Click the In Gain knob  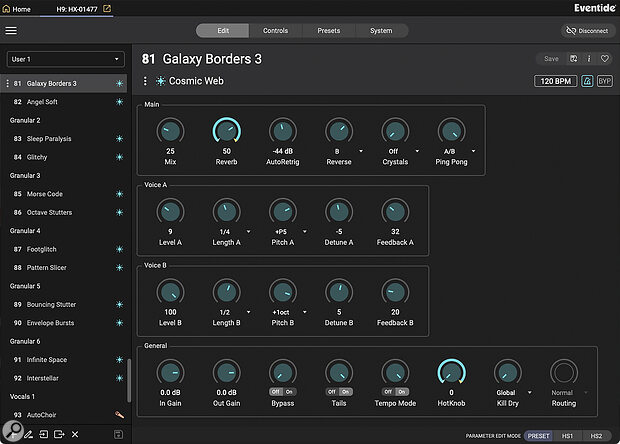[170, 372]
